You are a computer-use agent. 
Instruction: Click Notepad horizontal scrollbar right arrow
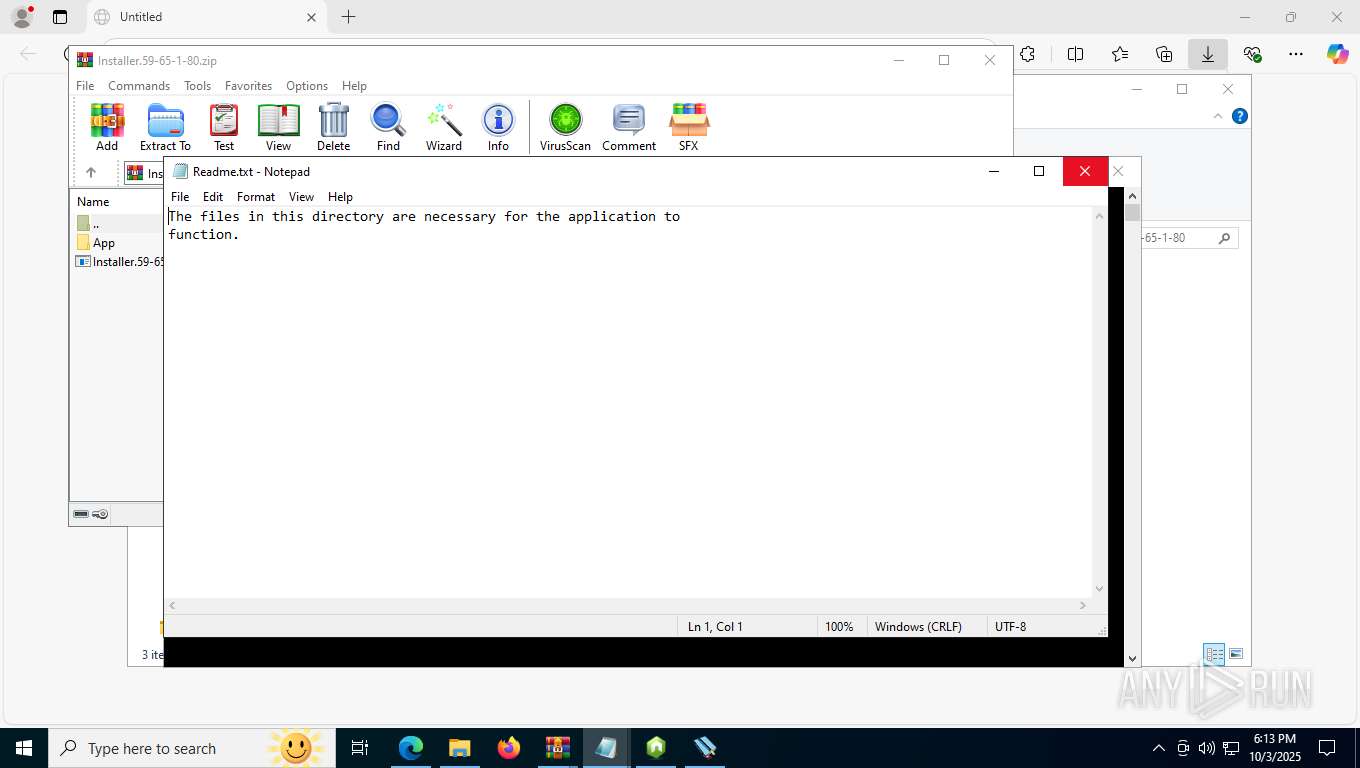(x=1083, y=606)
